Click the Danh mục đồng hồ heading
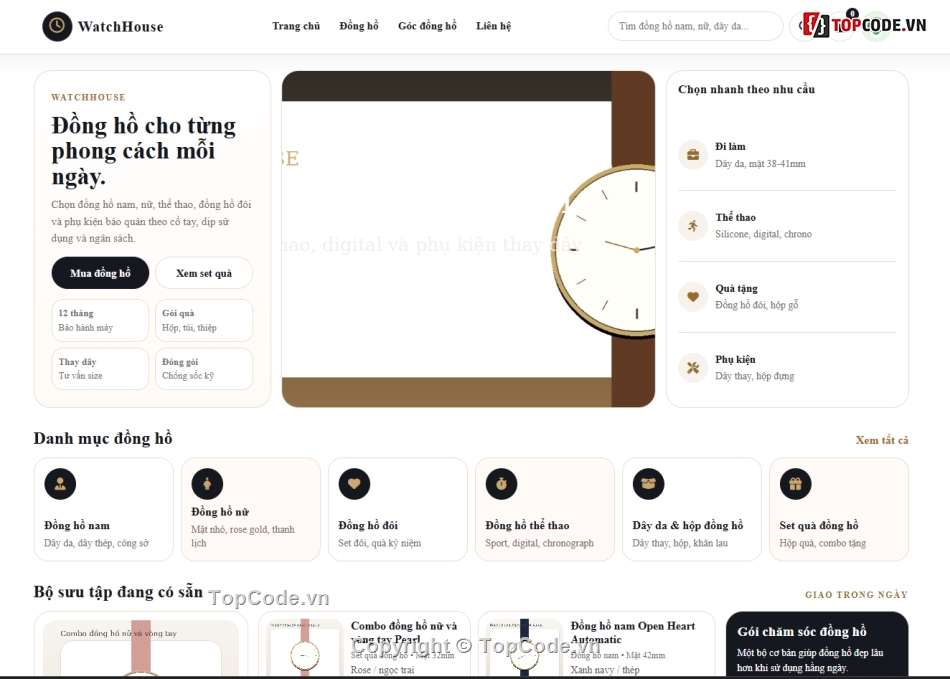The width and height of the screenshot is (950, 679). click(103, 439)
